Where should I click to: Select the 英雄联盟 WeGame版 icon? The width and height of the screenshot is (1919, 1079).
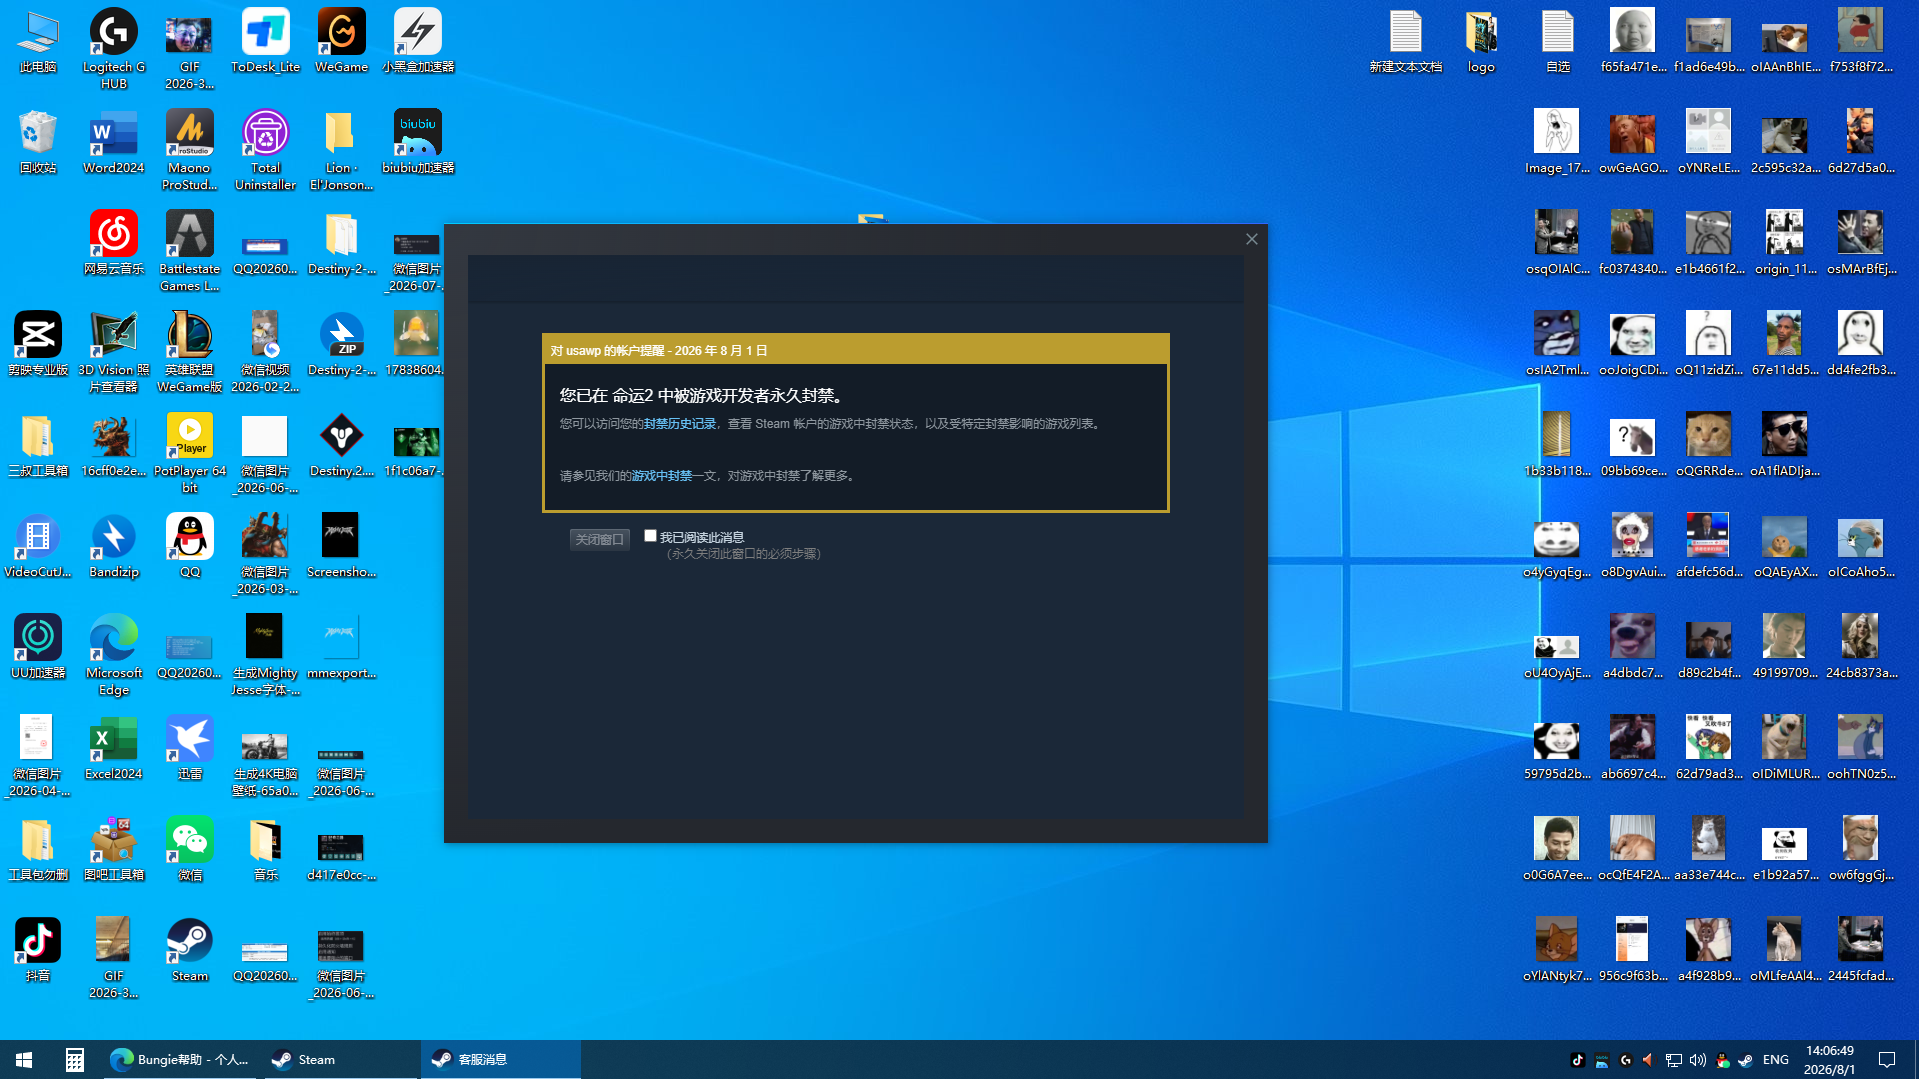(x=190, y=353)
